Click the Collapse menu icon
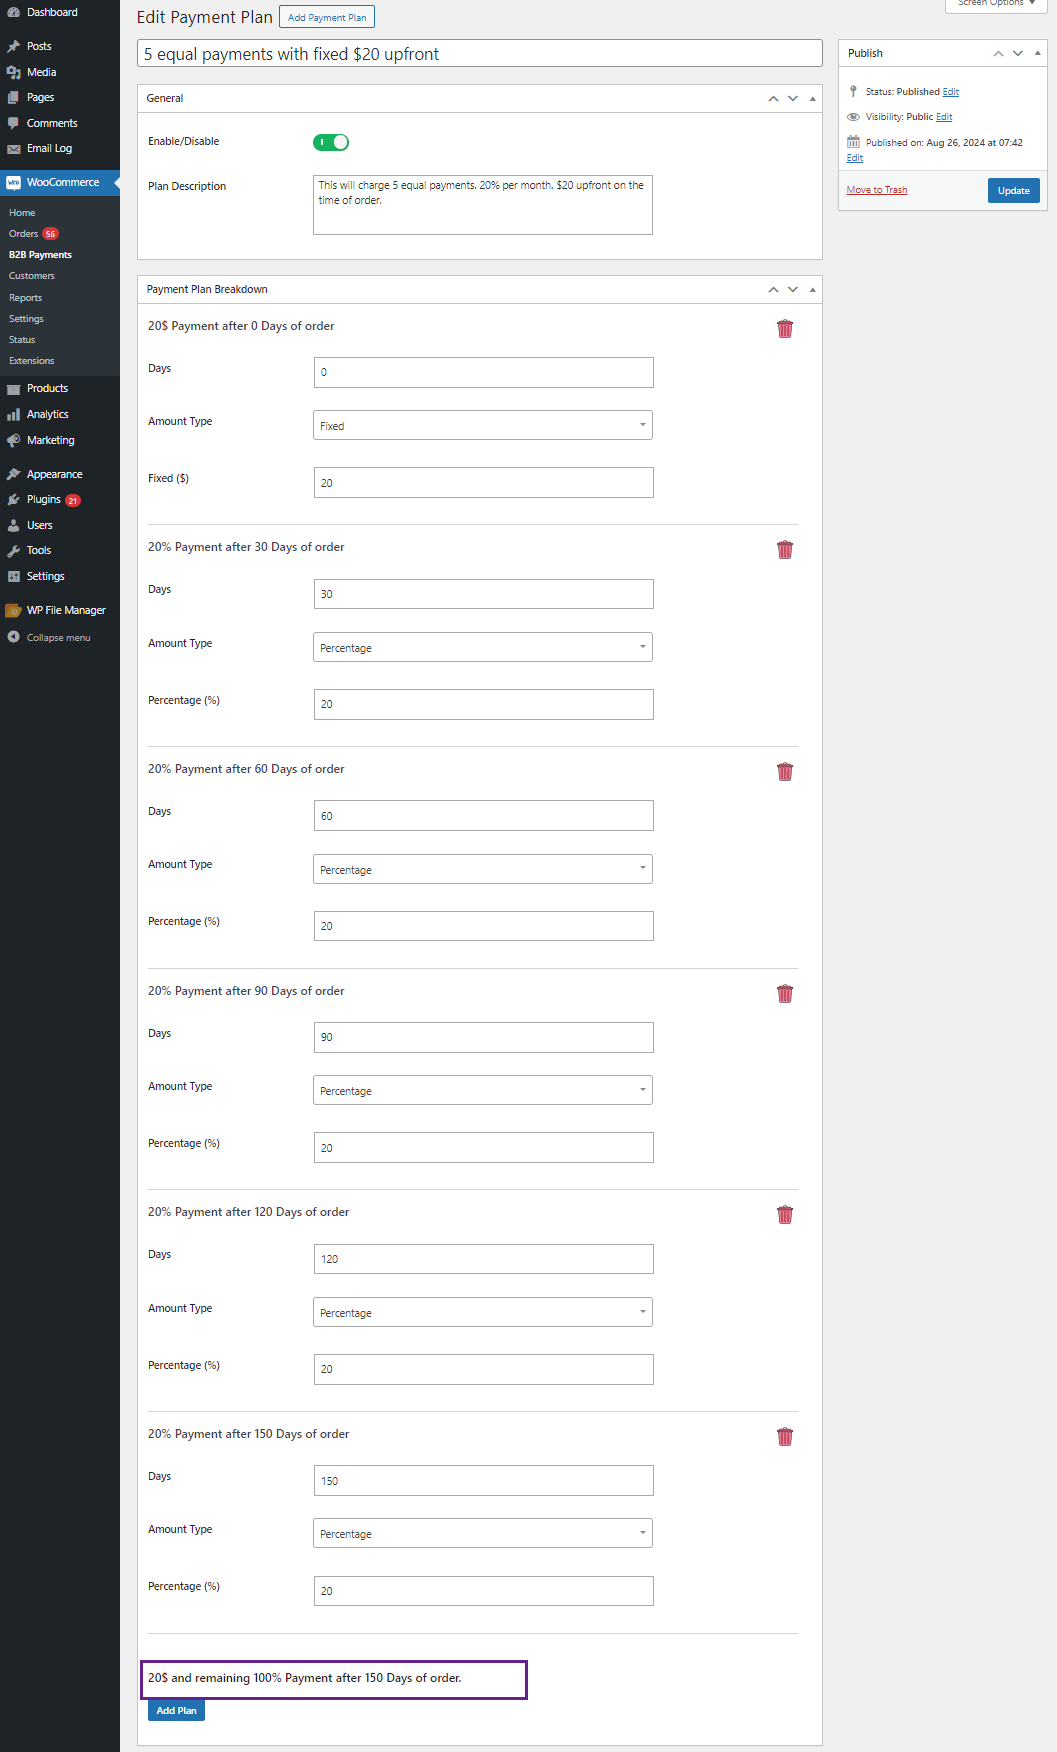 coord(13,637)
